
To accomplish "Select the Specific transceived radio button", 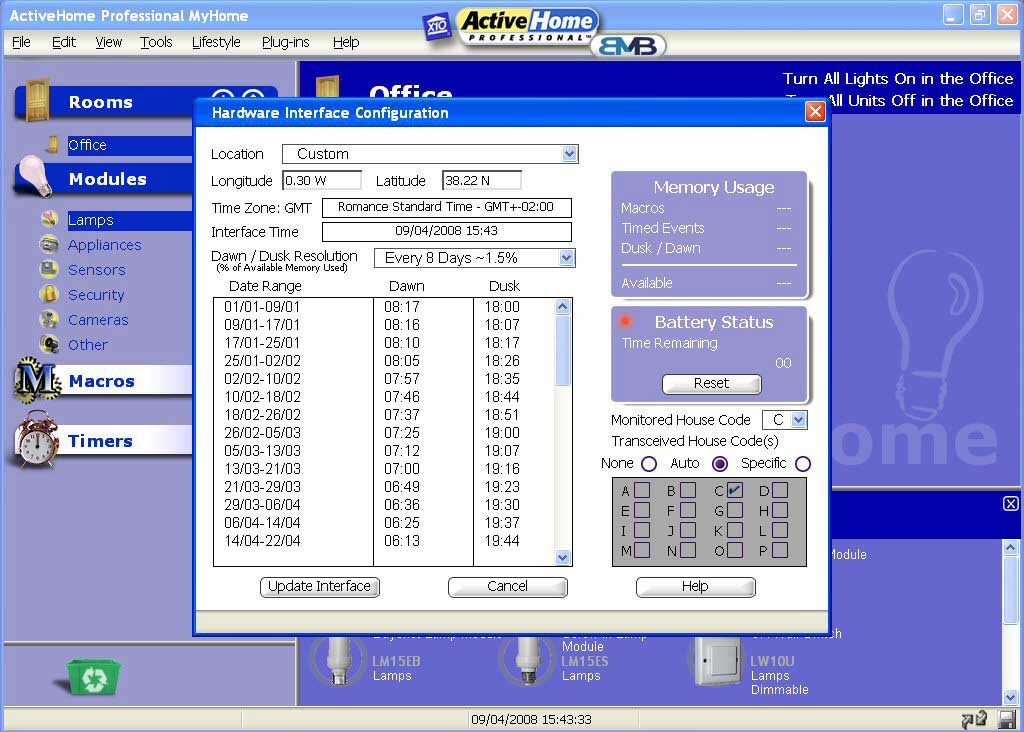I will coord(802,464).
